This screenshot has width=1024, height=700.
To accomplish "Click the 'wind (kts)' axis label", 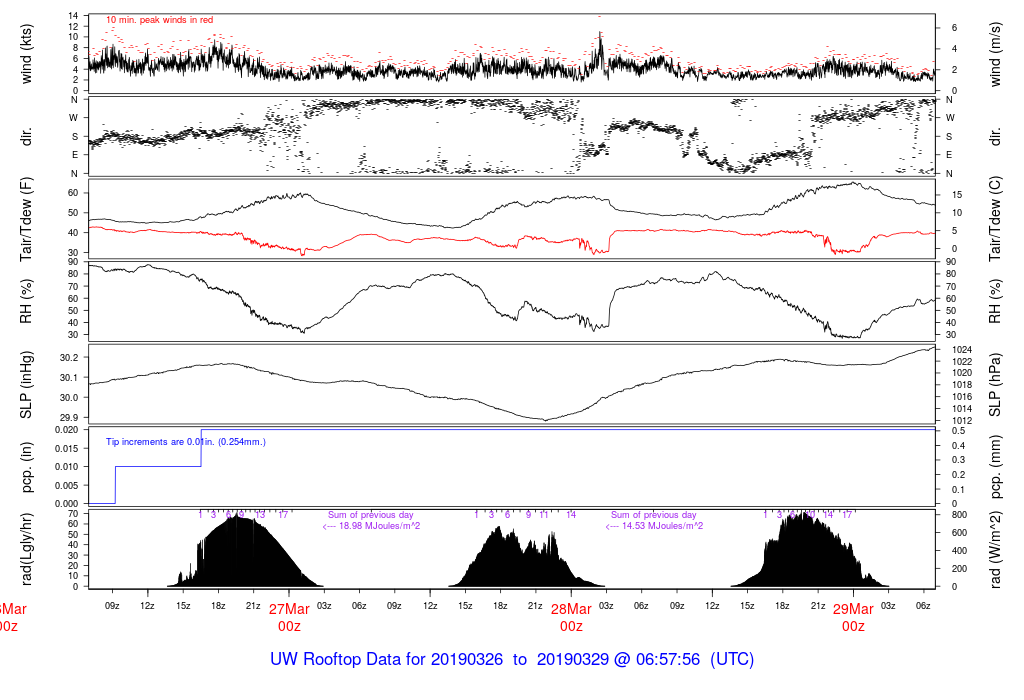I will (x=26, y=54).
